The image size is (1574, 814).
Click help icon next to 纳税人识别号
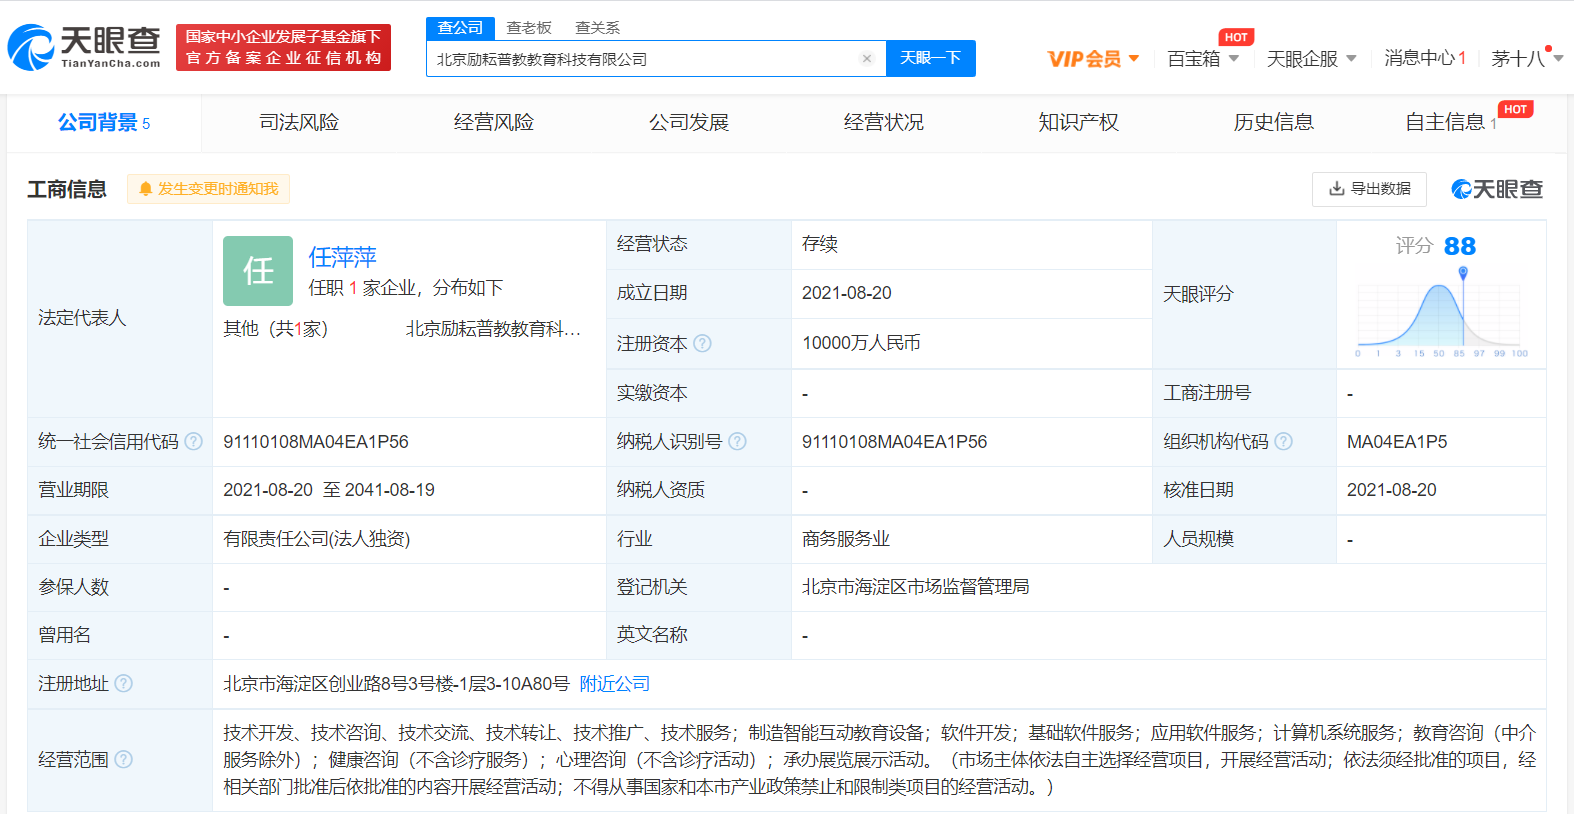738,442
